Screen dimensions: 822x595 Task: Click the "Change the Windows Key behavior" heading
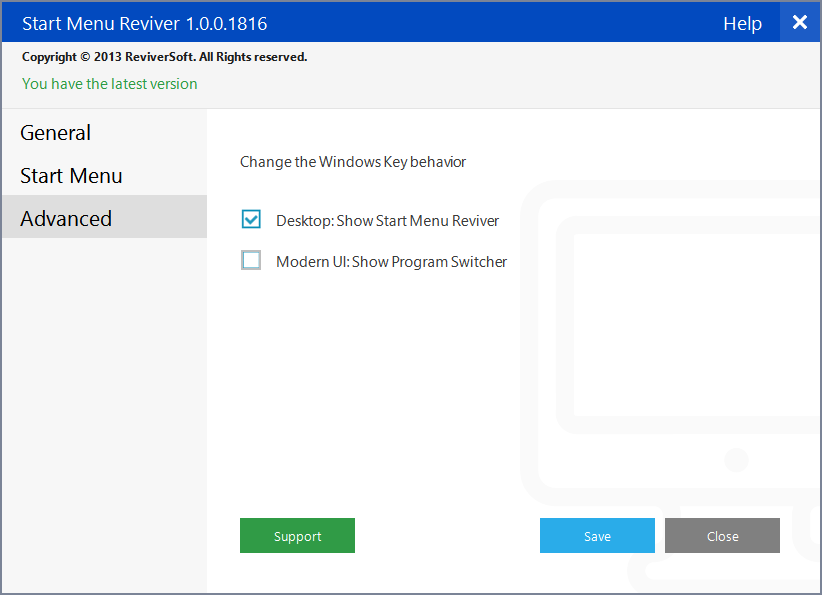pos(353,162)
